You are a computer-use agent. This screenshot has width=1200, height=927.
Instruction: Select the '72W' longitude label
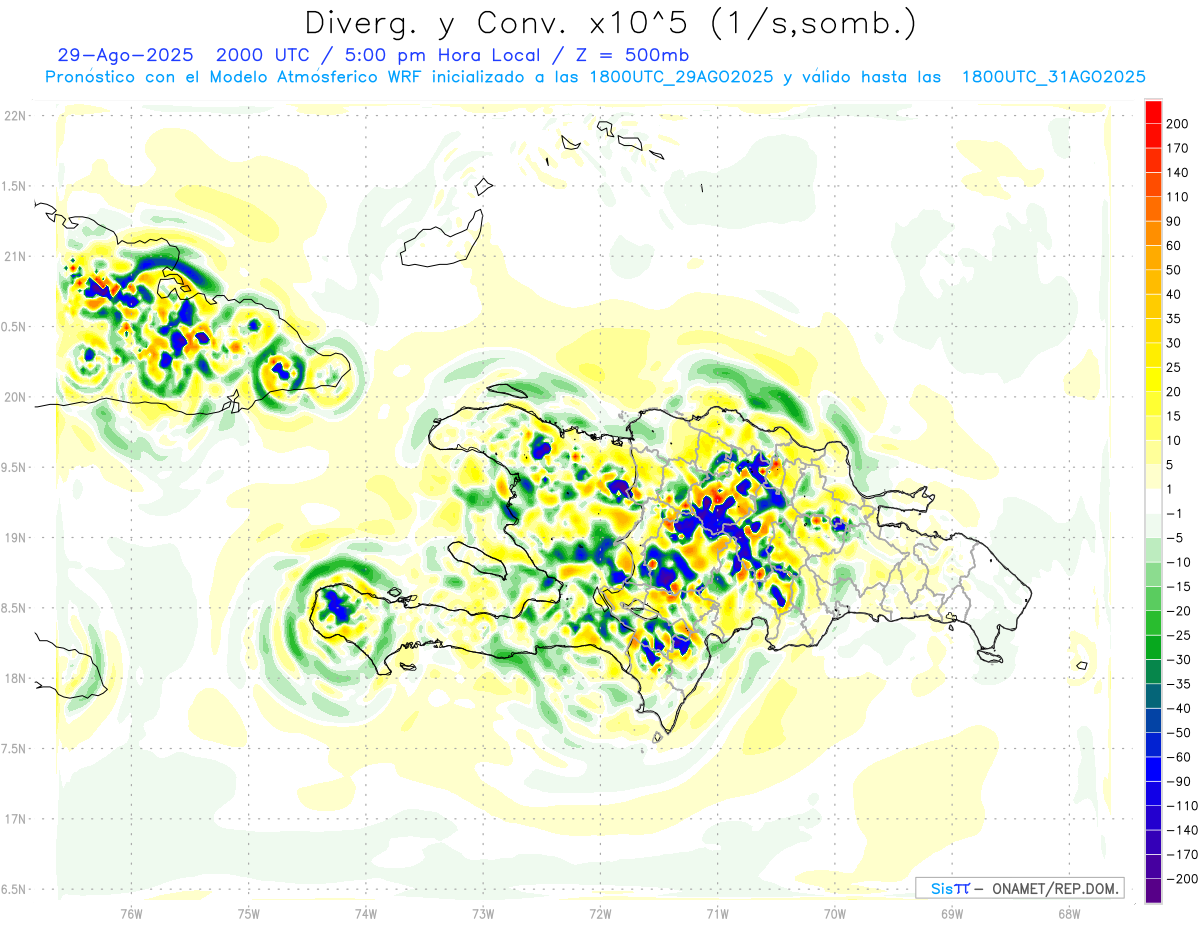click(600, 913)
